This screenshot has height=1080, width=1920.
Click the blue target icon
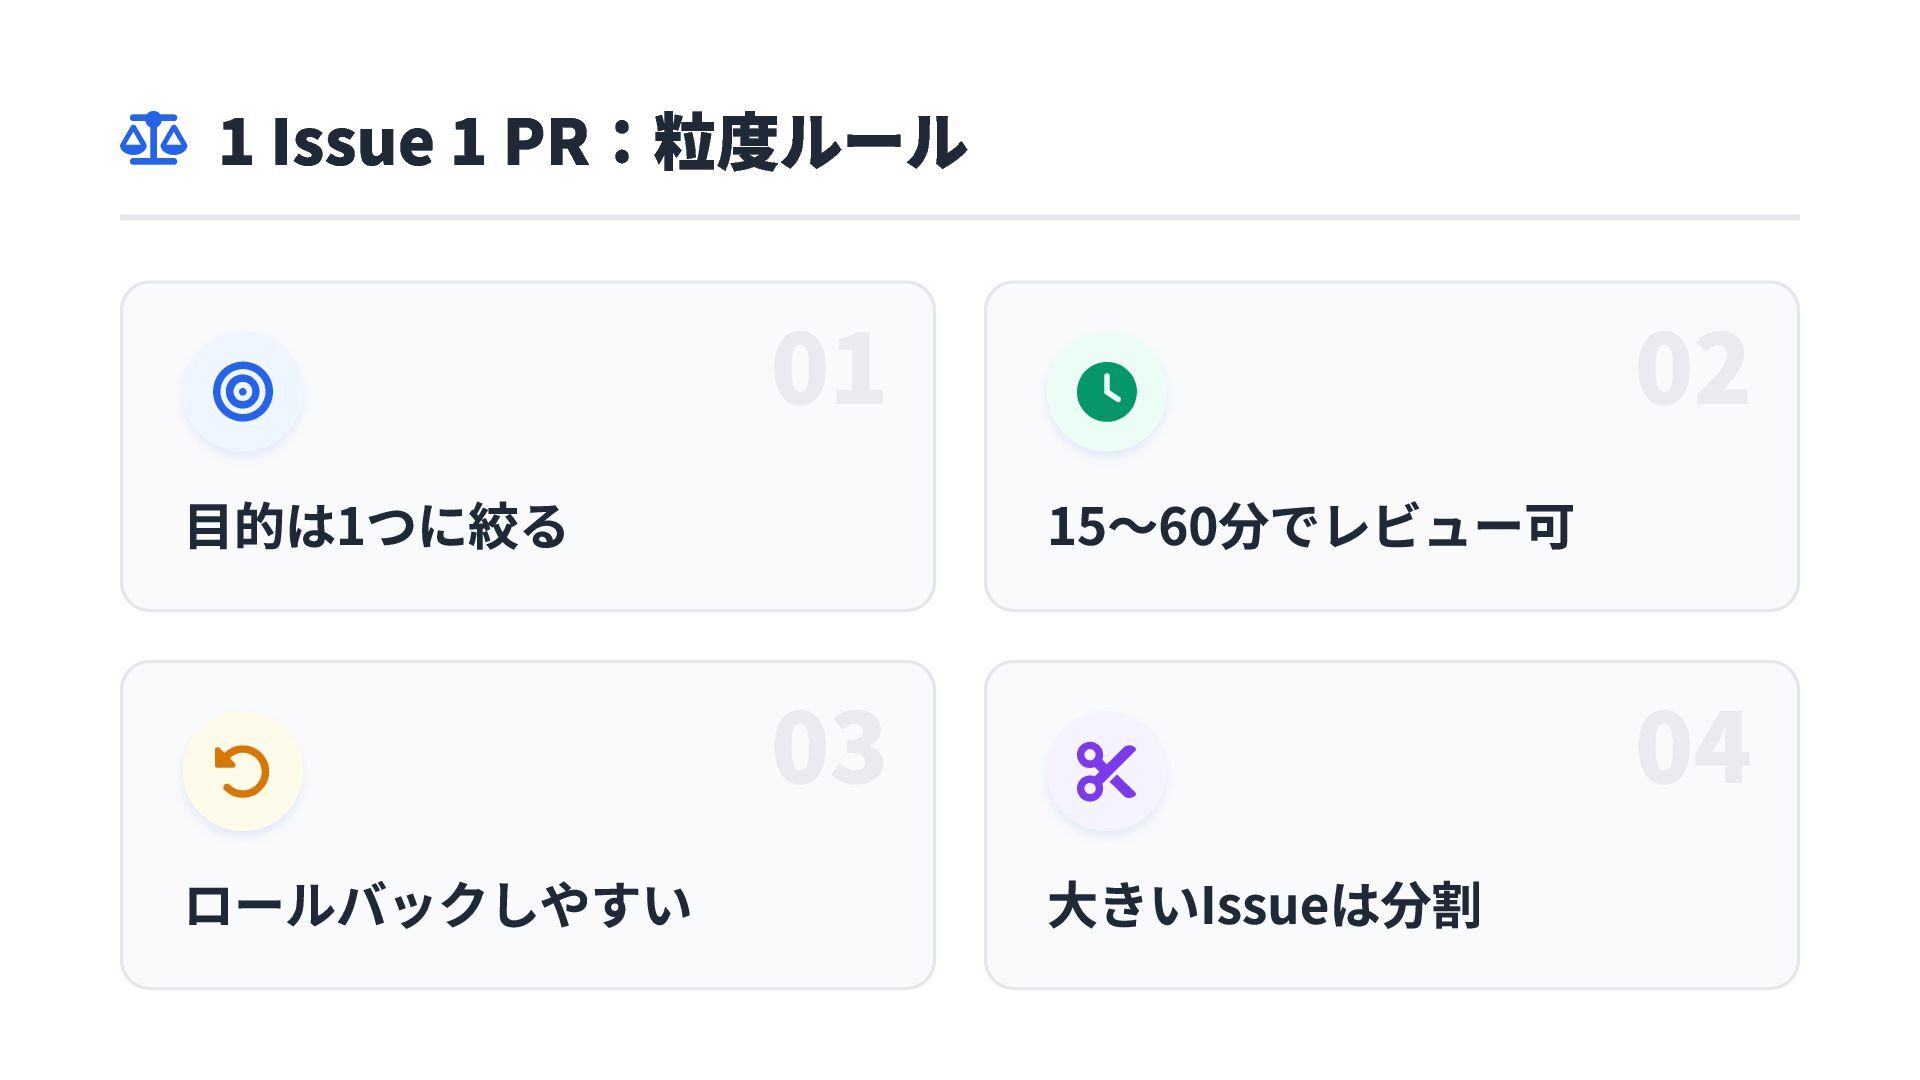tap(243, 391)
